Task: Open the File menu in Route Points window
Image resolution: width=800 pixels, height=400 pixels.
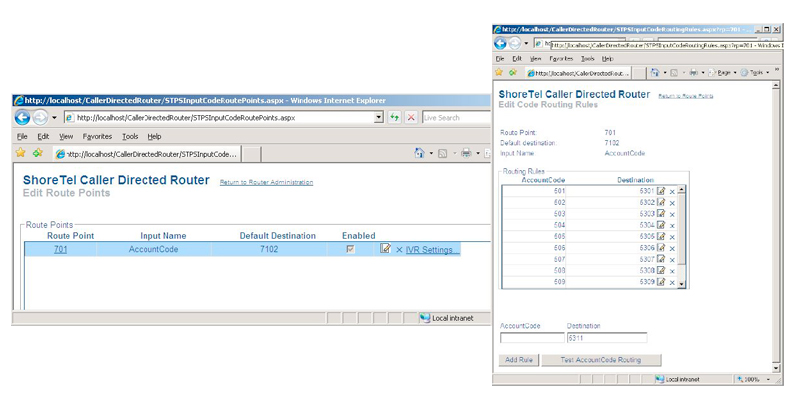Action: [22, 136]
